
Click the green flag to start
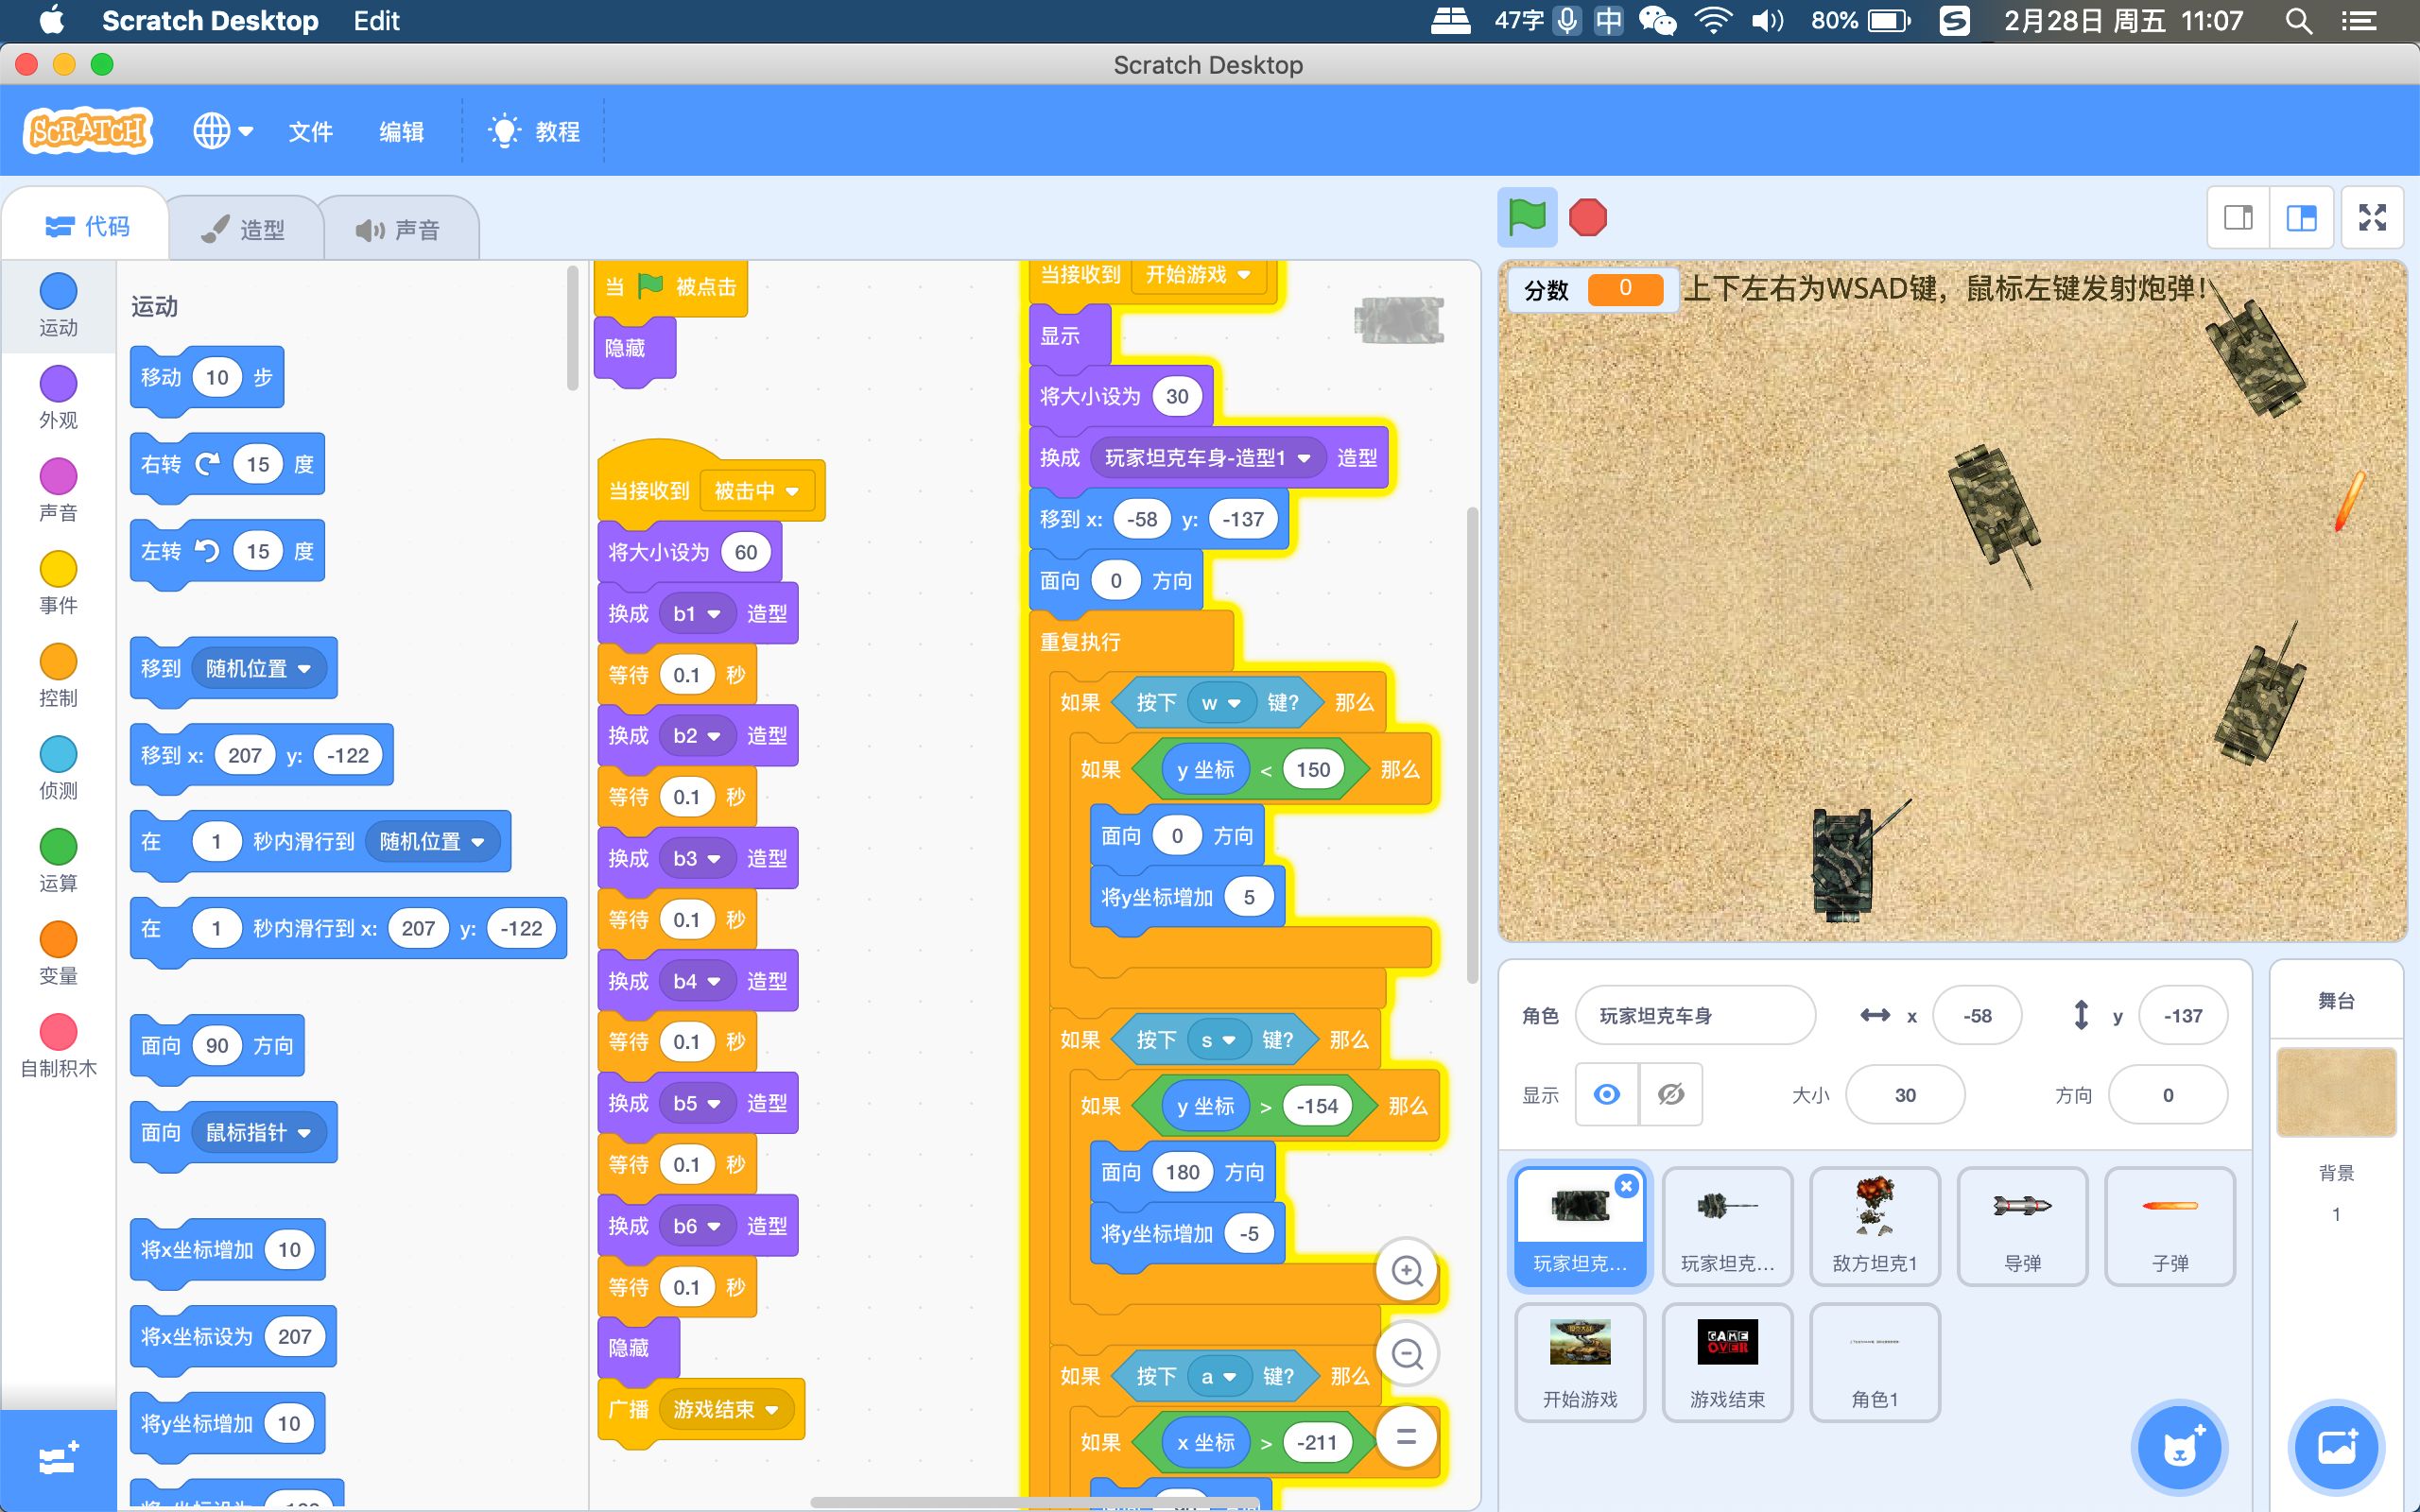point(1530,217)
